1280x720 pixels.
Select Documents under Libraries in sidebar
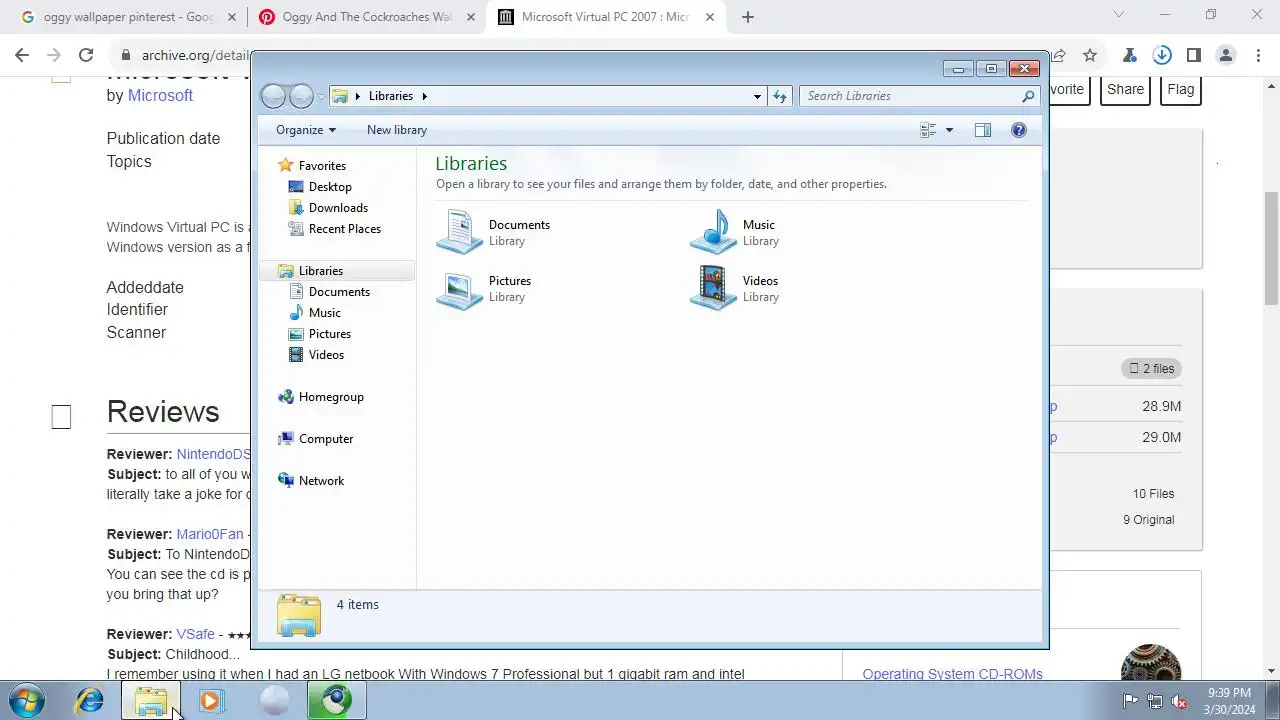[339, 292]
